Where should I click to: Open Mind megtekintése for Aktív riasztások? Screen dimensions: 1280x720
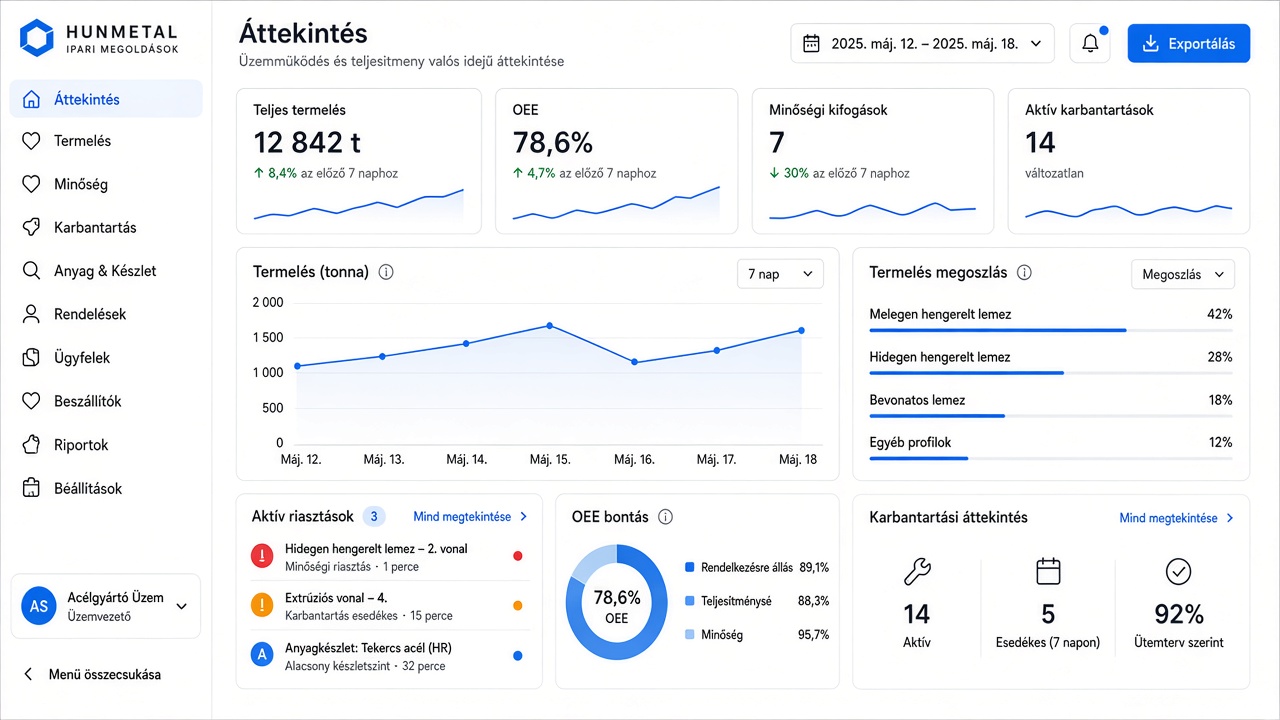[471, 517]
